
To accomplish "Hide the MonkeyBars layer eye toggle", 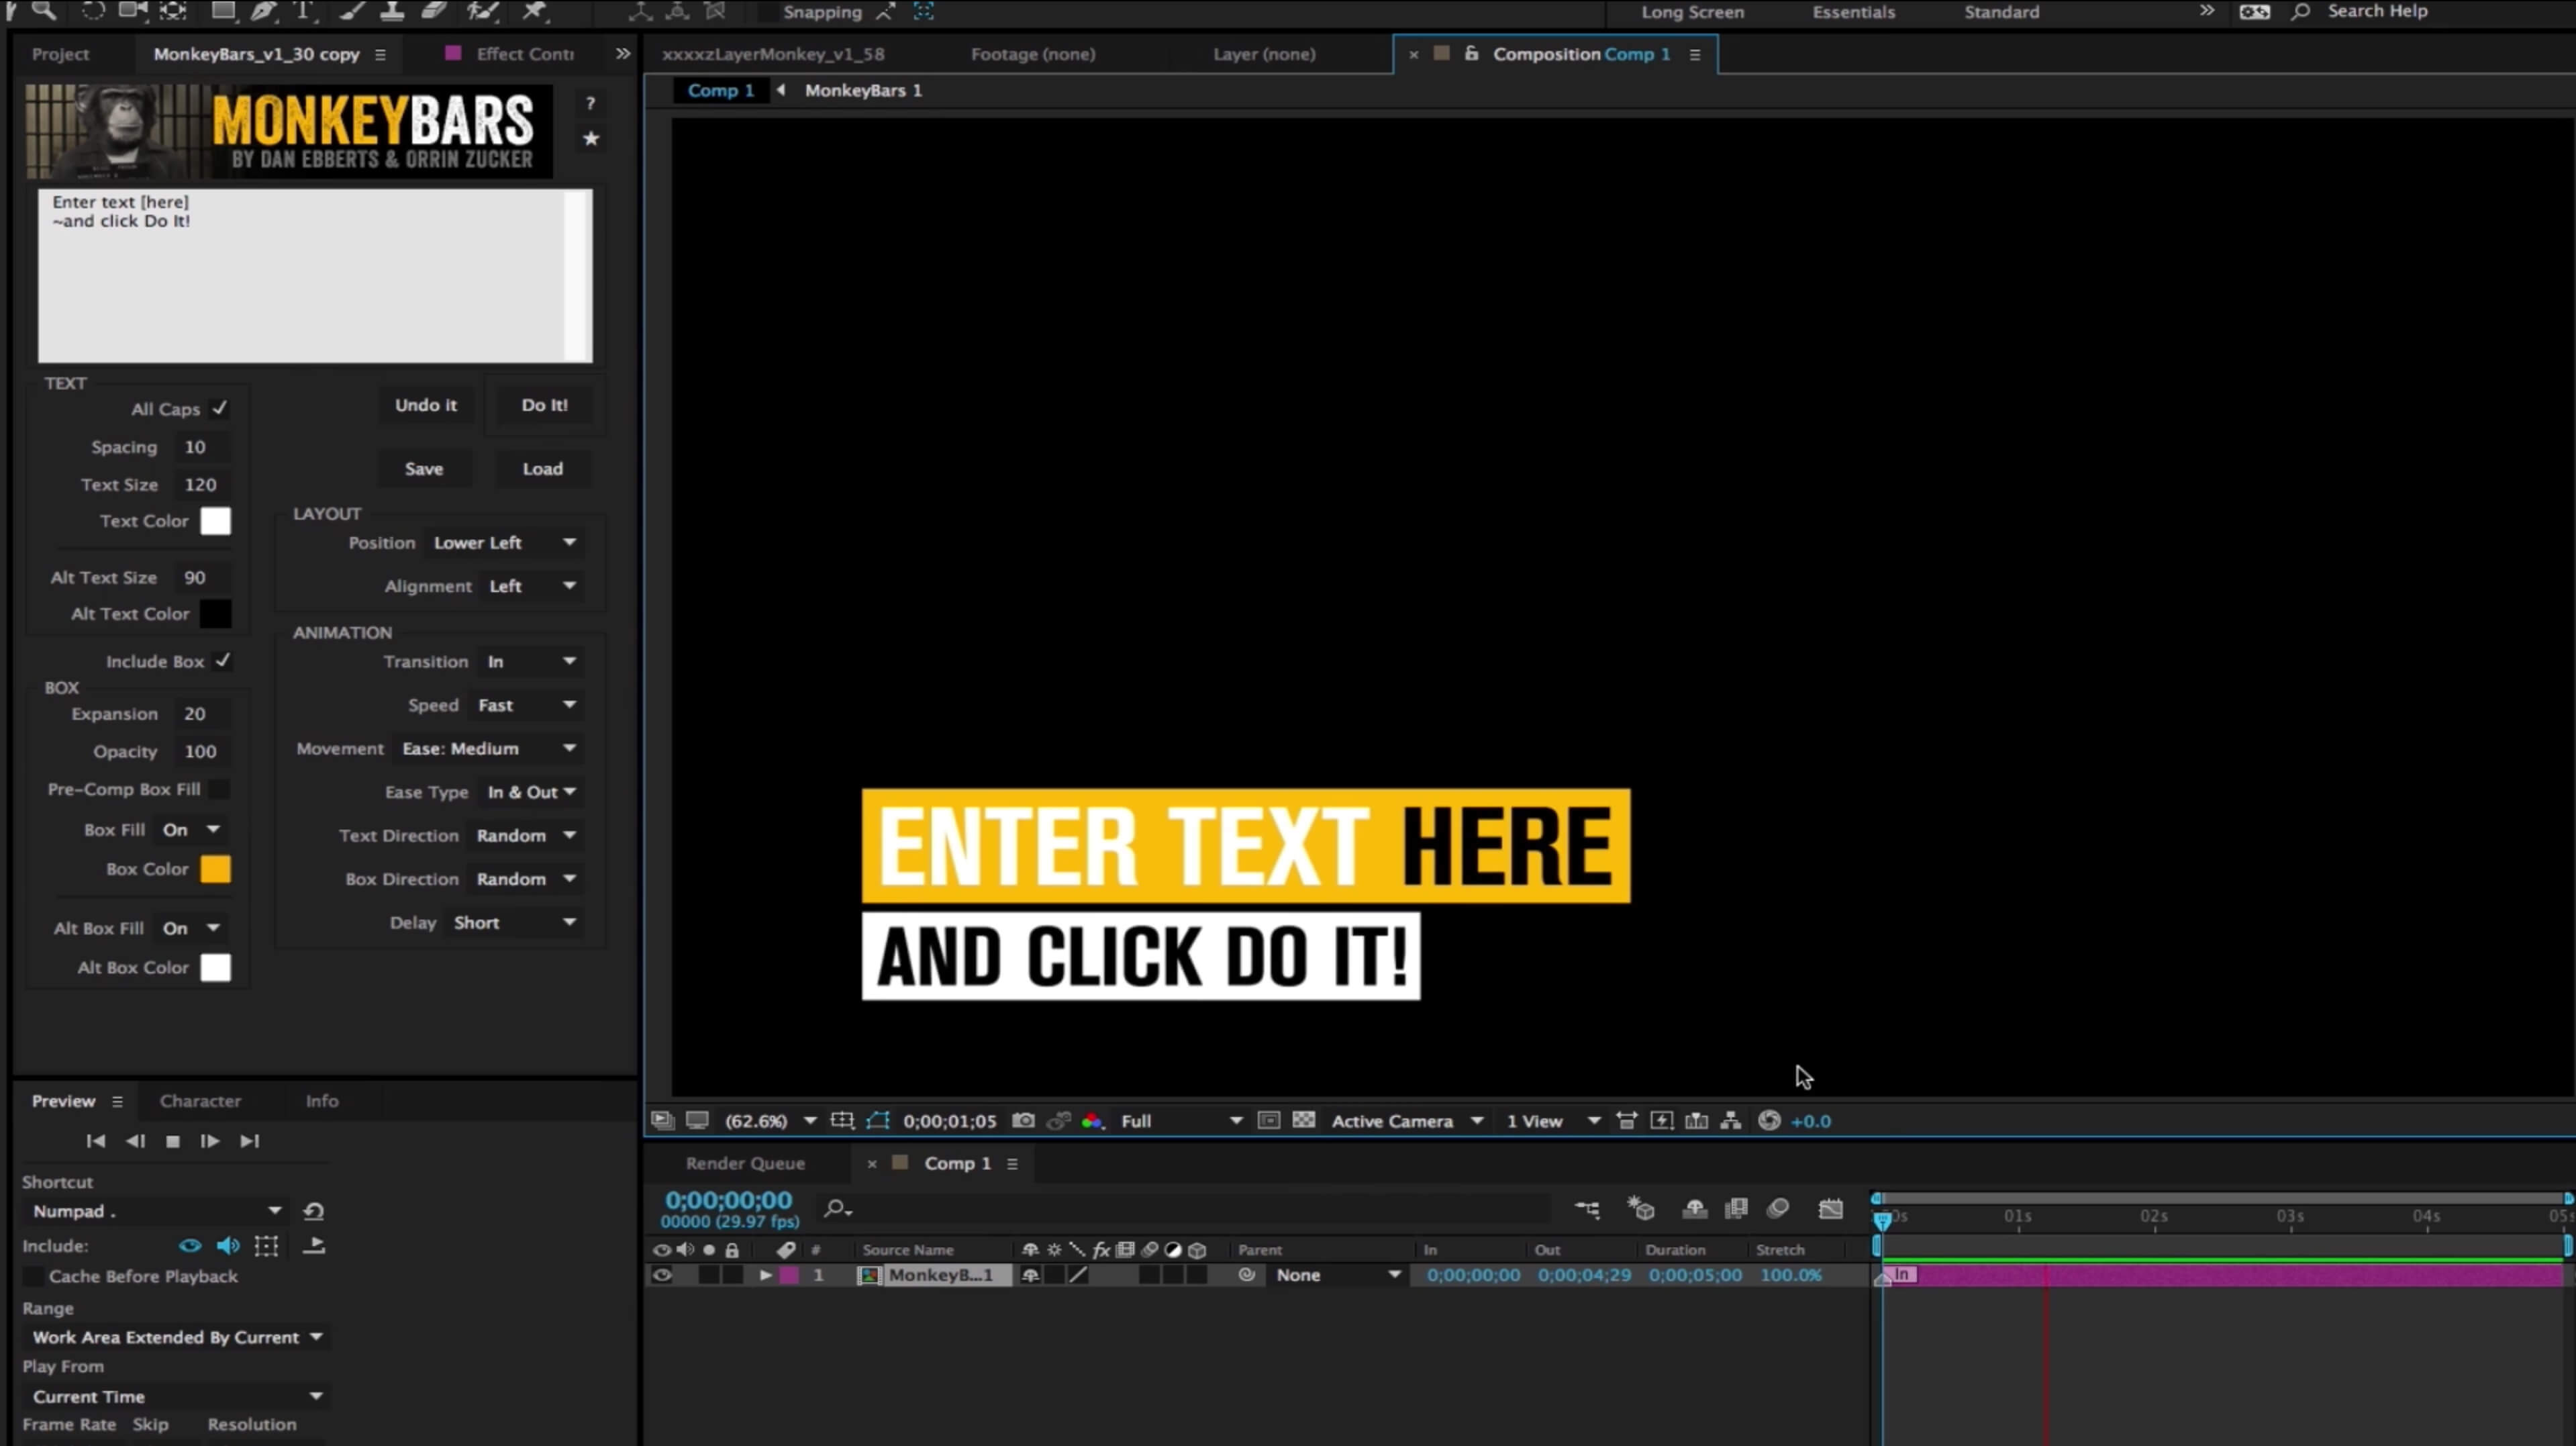I will 662,1275.
